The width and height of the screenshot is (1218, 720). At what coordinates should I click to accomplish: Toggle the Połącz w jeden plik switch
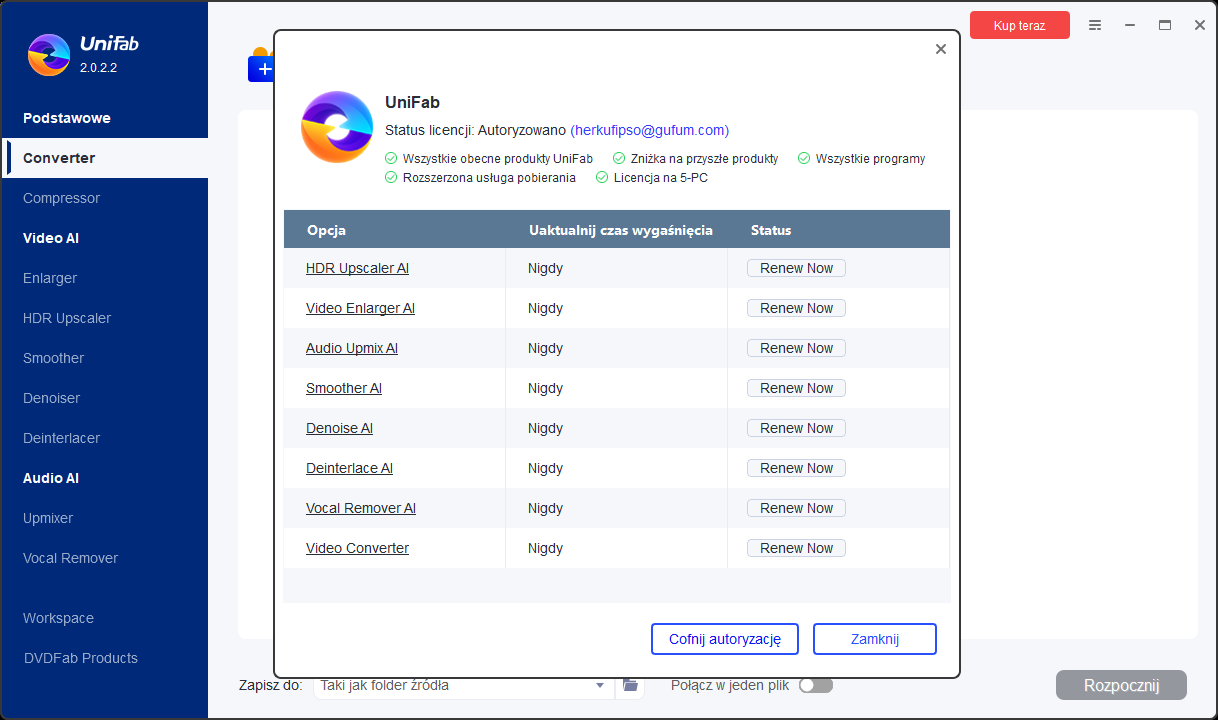click(x=816, y=685)
